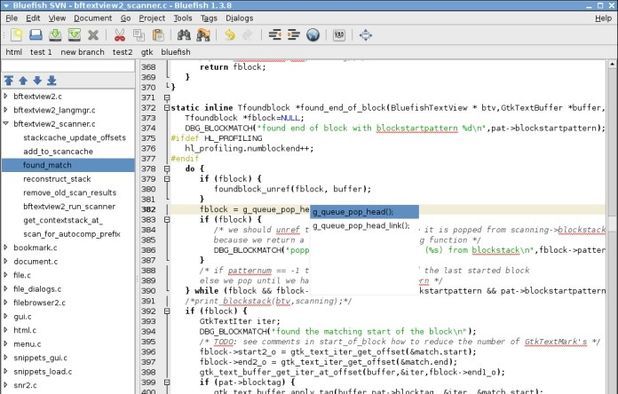Open the window menu in title bar
The height and width of the screenshot is (394, 618).
6,6
